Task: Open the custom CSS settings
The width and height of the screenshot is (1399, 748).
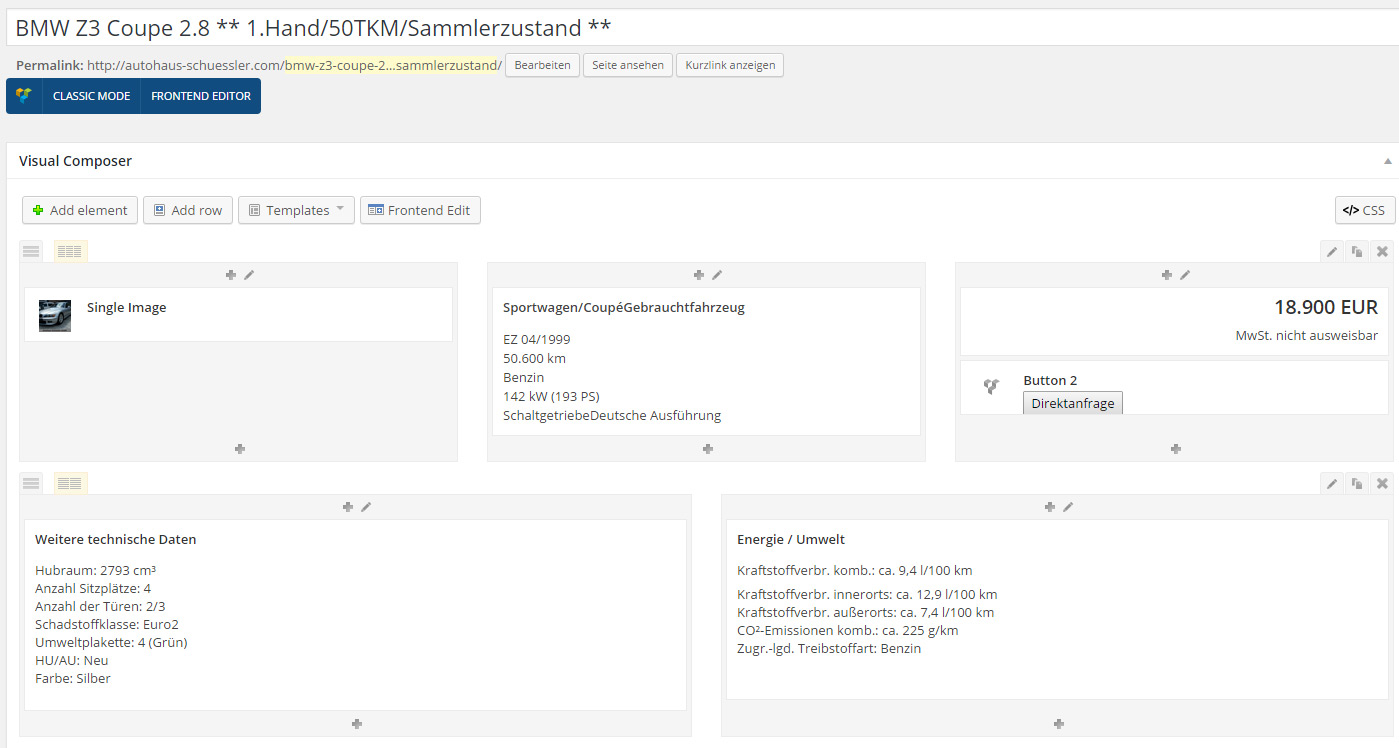Action: click(1365, 210)
